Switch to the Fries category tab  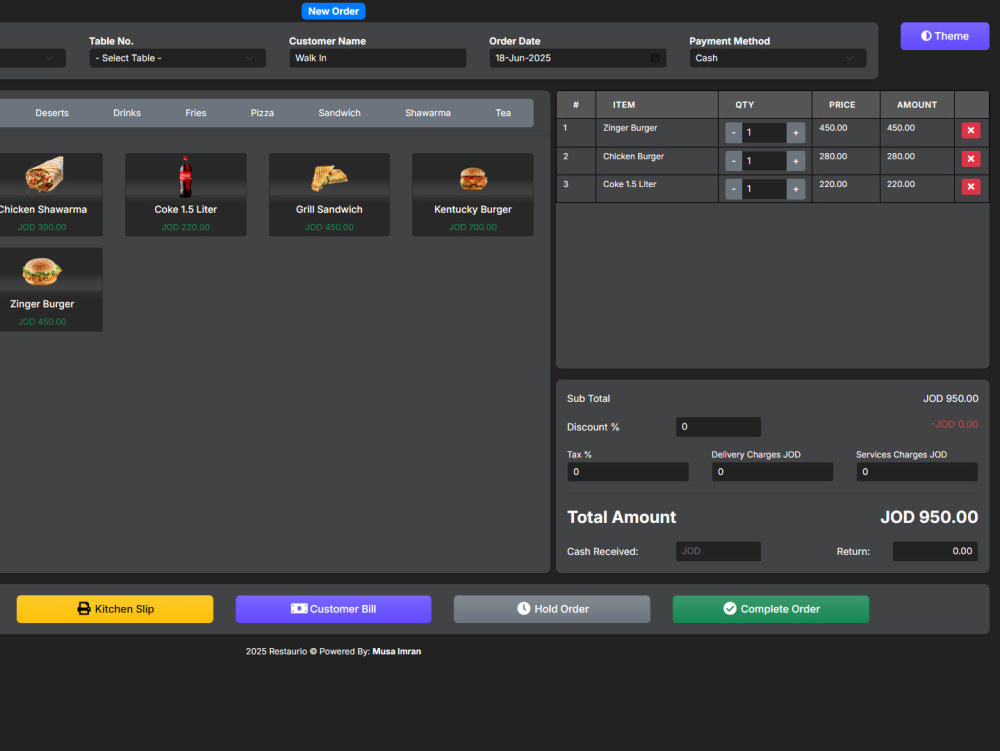(x=196, y=113)
